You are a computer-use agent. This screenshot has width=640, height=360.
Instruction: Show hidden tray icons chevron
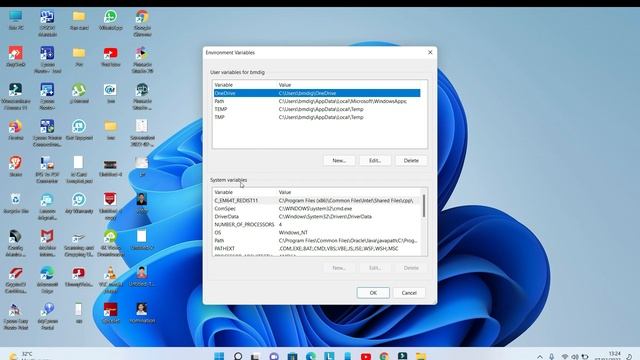coord(540,357)
